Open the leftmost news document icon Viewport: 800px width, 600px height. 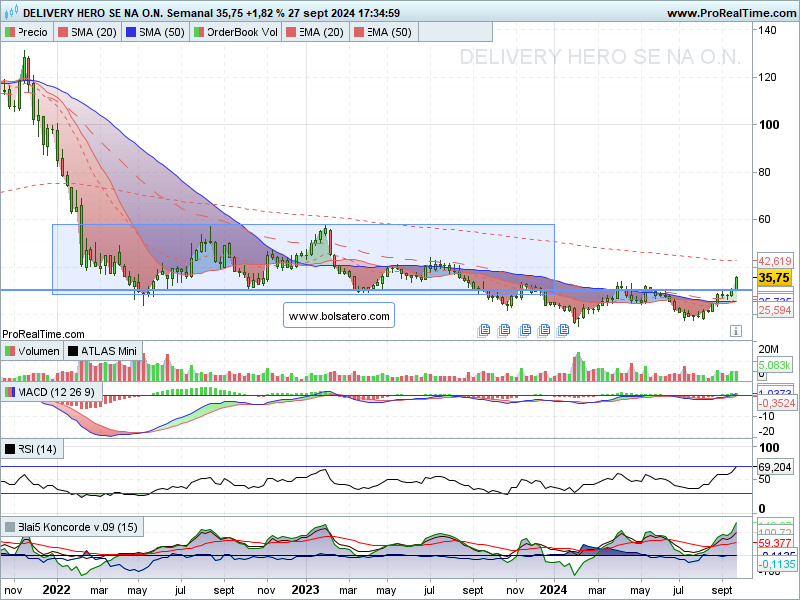484,331
